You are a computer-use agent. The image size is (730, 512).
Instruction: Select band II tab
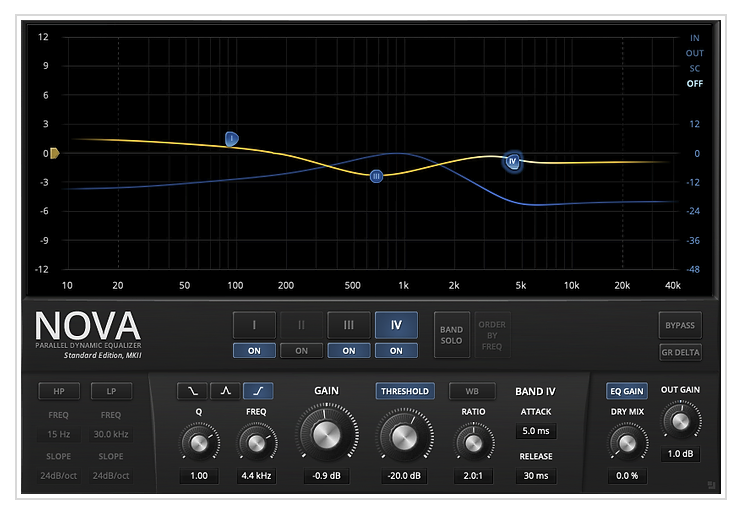pos(301,325)
